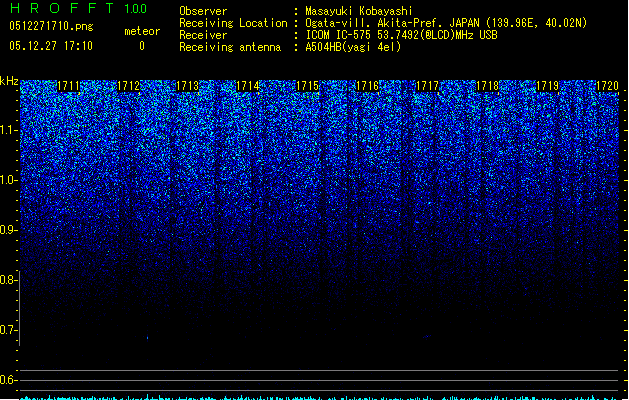The image size is (629, 400).
Task: Select the 1712 time marker
Action: [x=128, y=86]
